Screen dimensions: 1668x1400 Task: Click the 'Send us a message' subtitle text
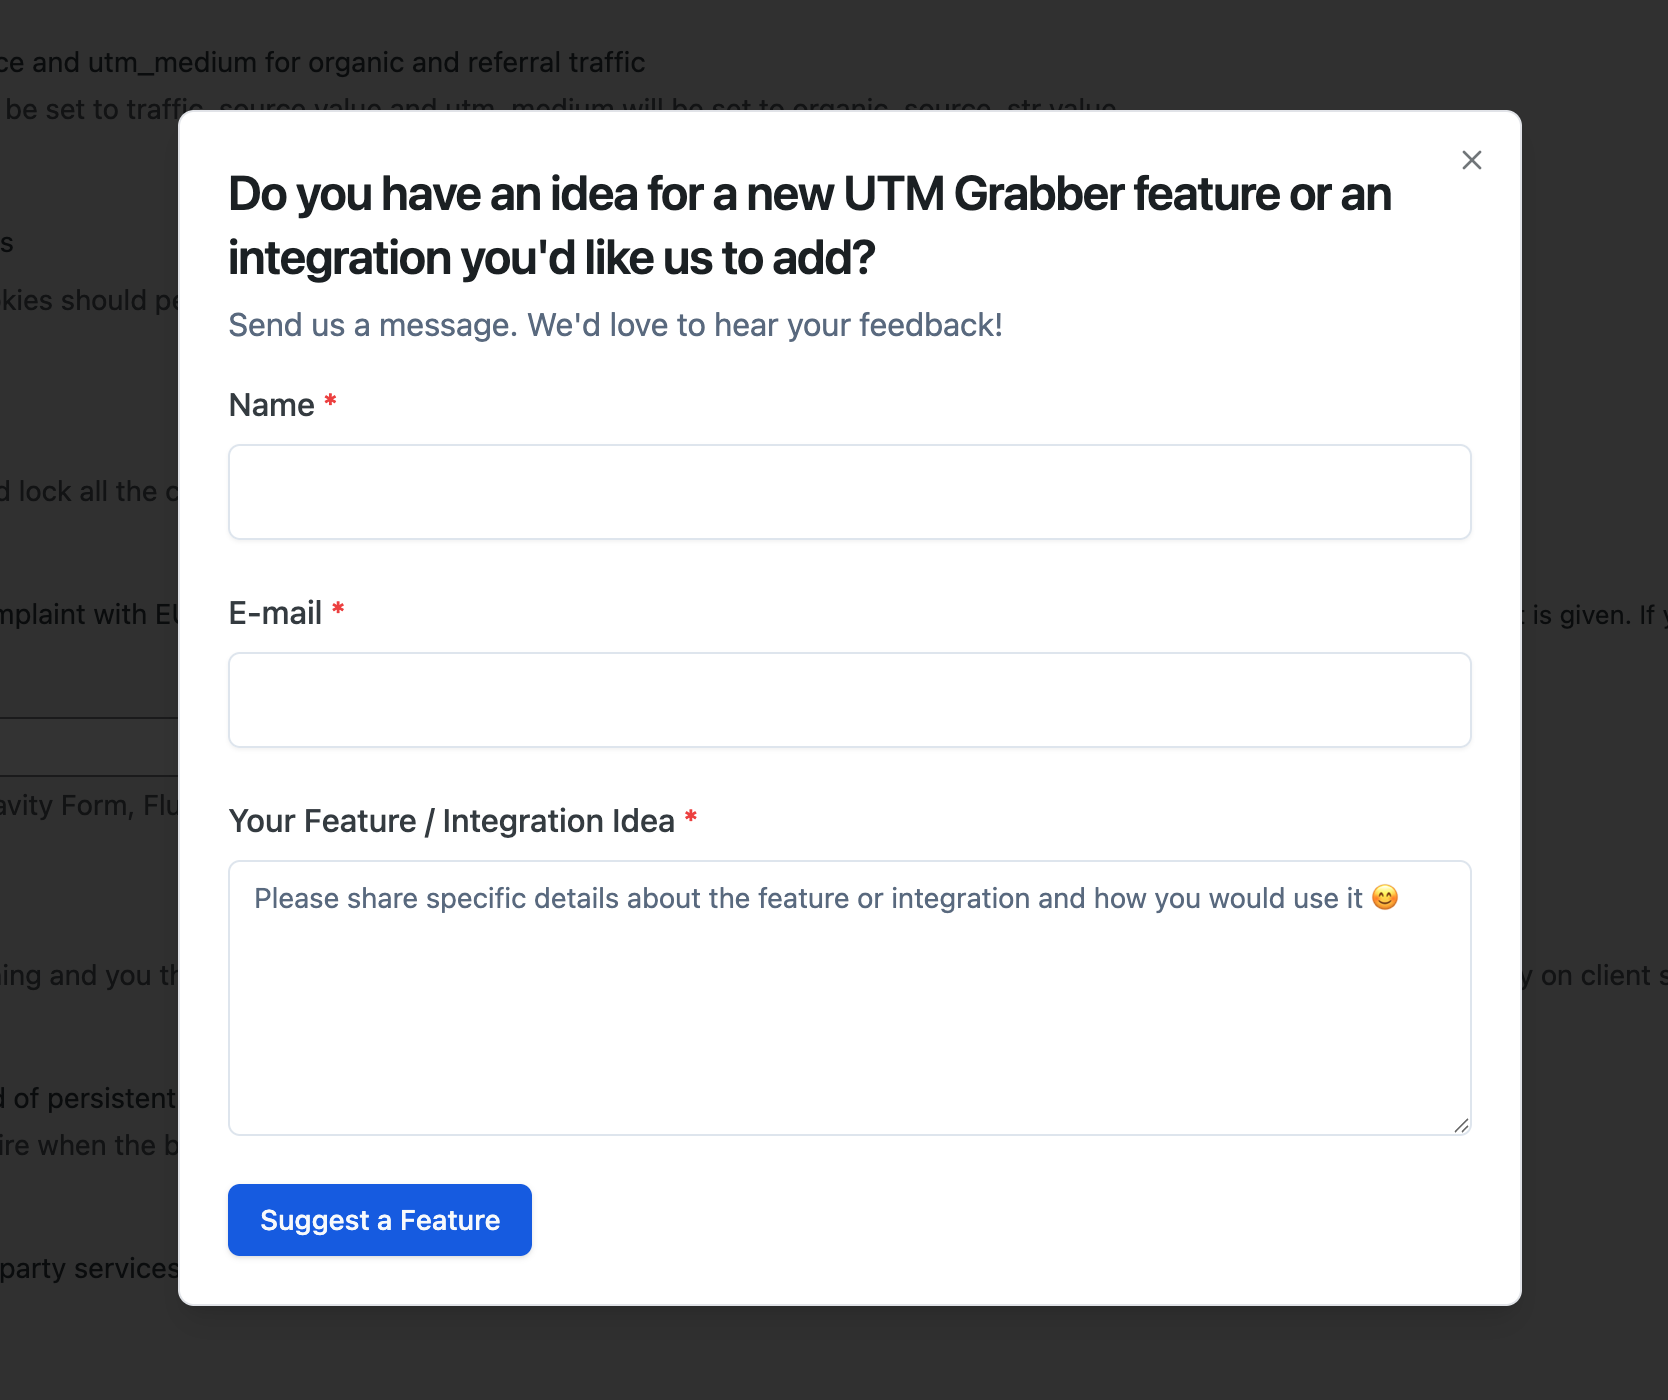pos(615,324)
